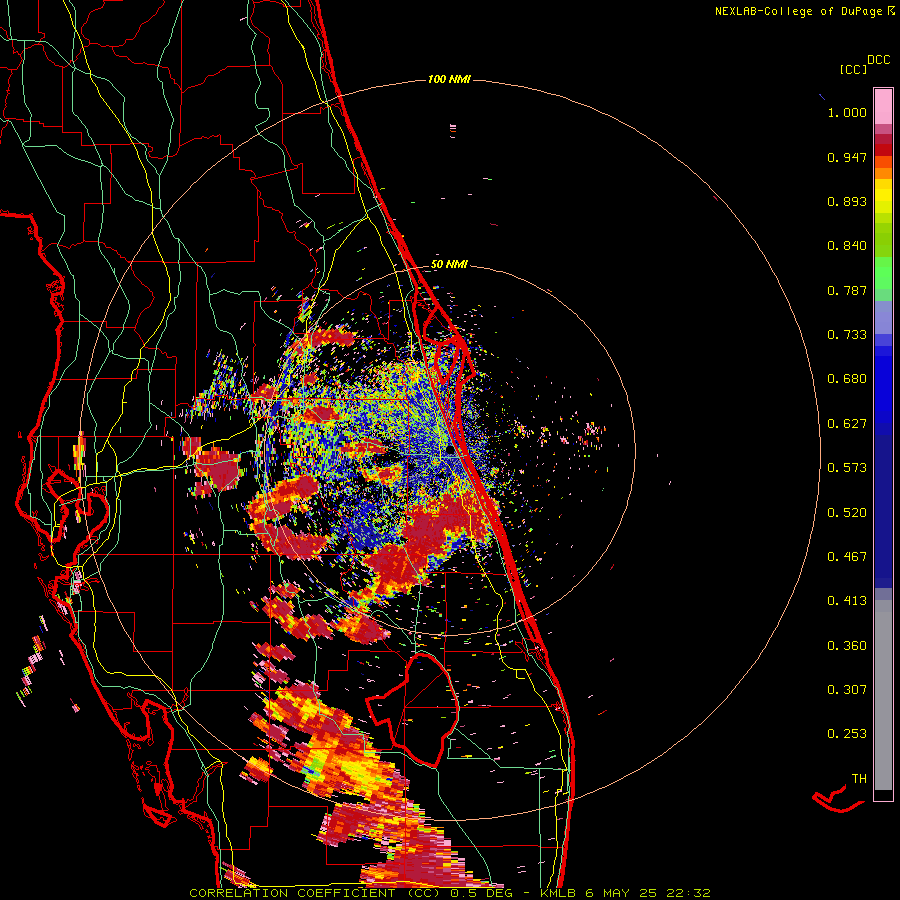Click the 0.680 color scale value

(847, 379)
